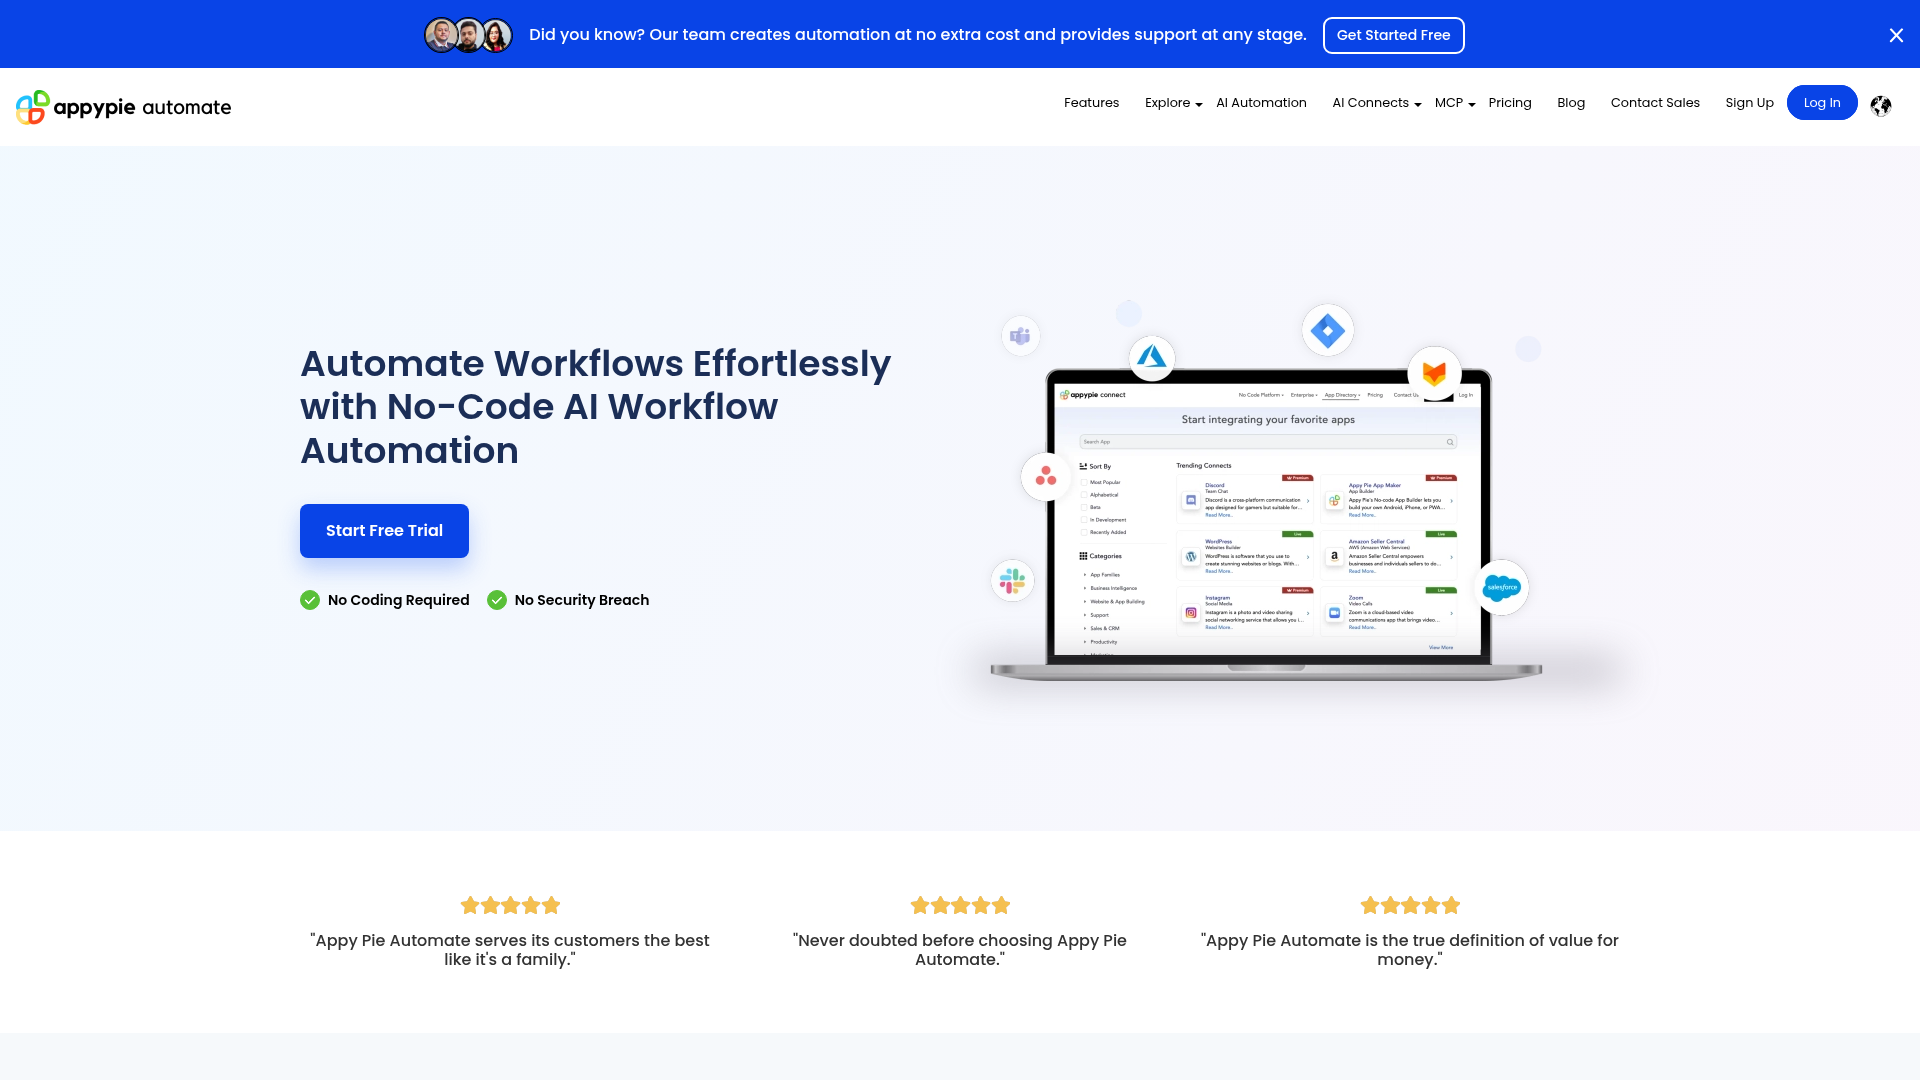Check the Most Popular filter in the mockup
The width and height of the screenshot is (1920, 1080).
coord(1084,482)
